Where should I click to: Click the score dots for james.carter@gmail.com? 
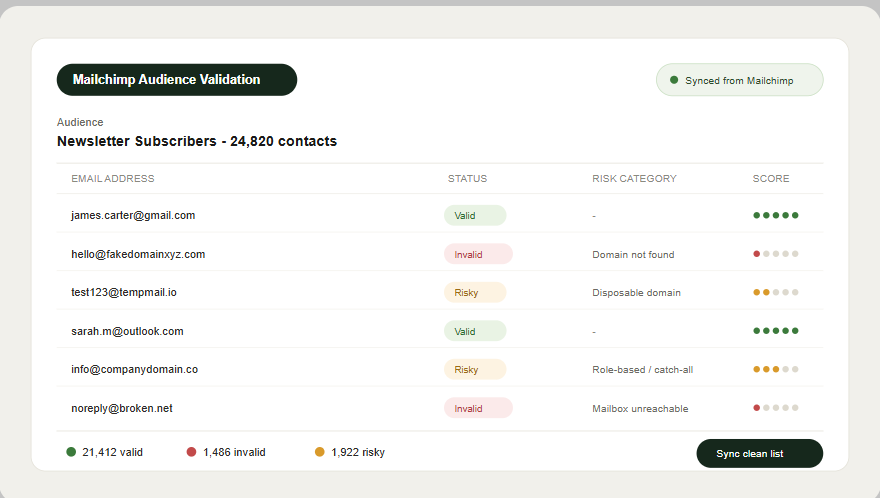(776, 215)
